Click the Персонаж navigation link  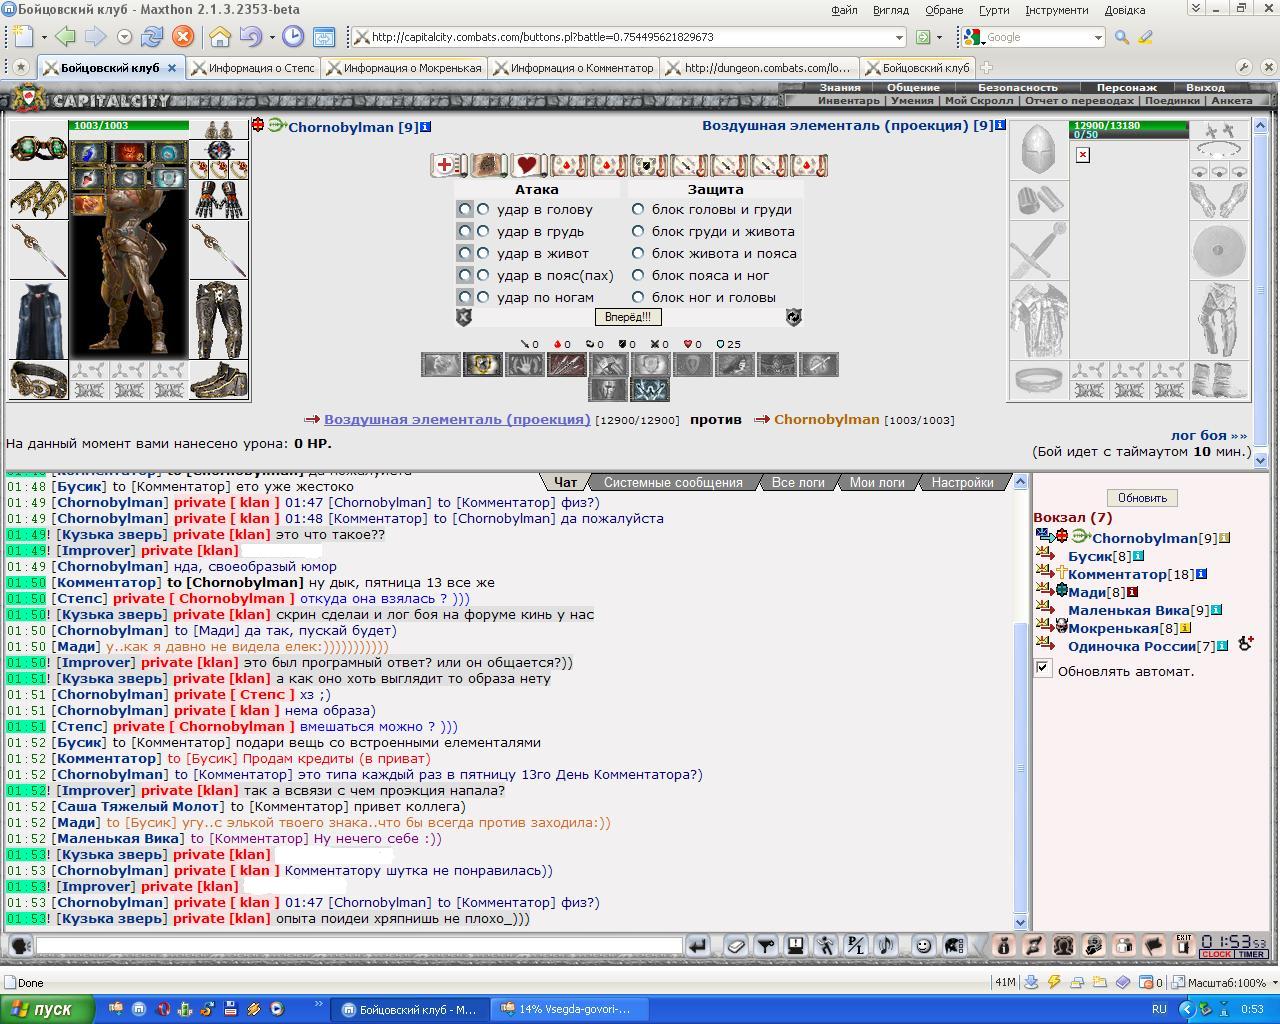click(1126, 87)
